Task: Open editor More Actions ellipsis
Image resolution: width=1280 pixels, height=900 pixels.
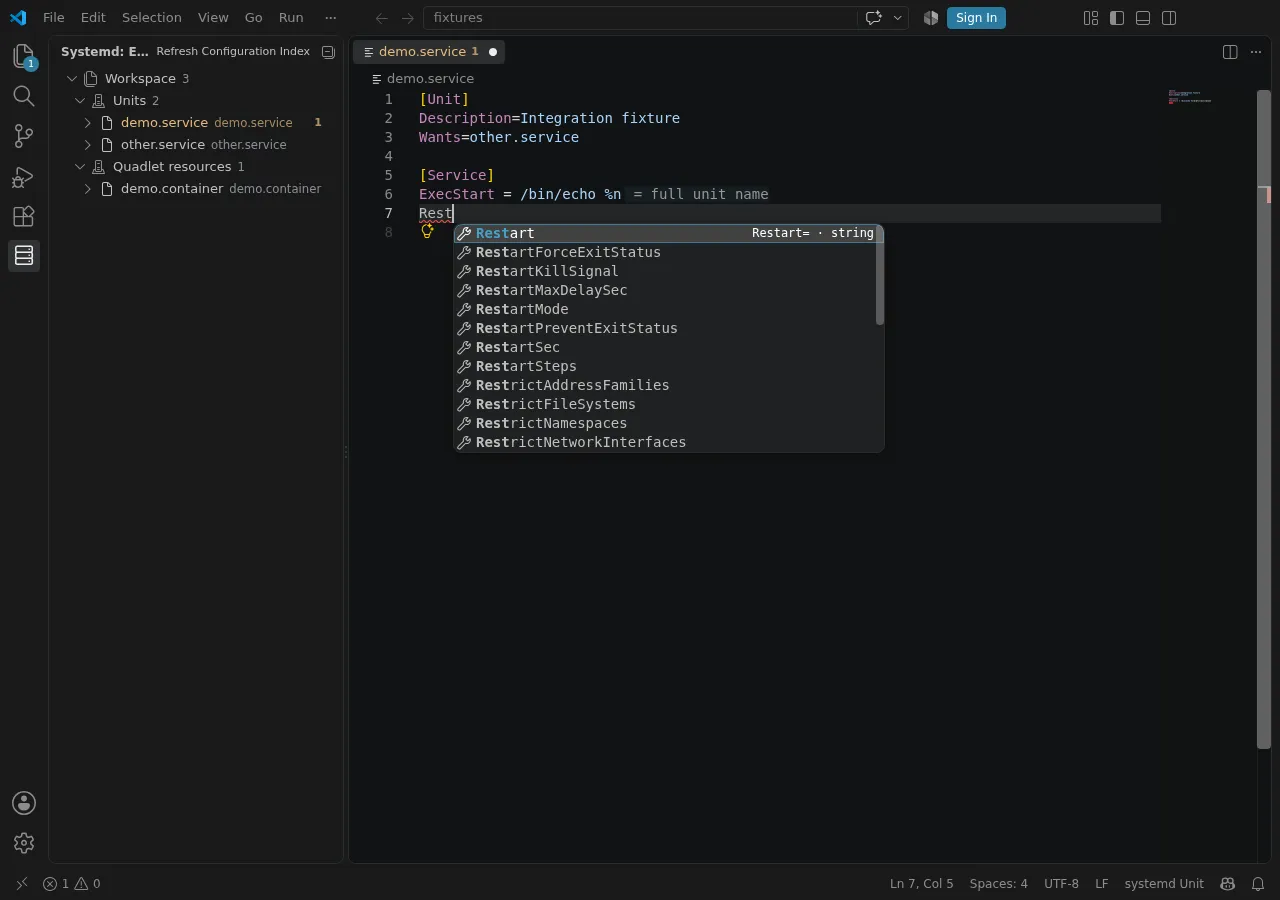Action: (x=1256, y=52)
